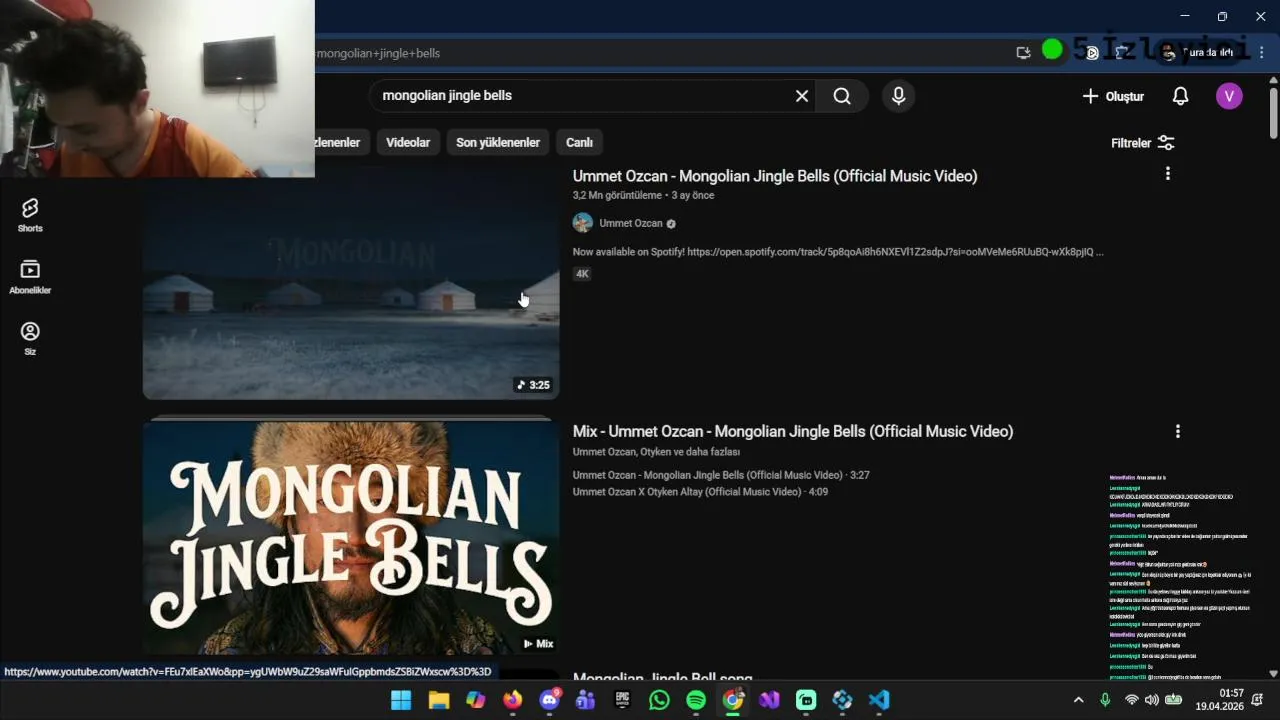Select the Videolar filter chip
This screenshot has width=1280, height=720.
(x=408, y=143)
